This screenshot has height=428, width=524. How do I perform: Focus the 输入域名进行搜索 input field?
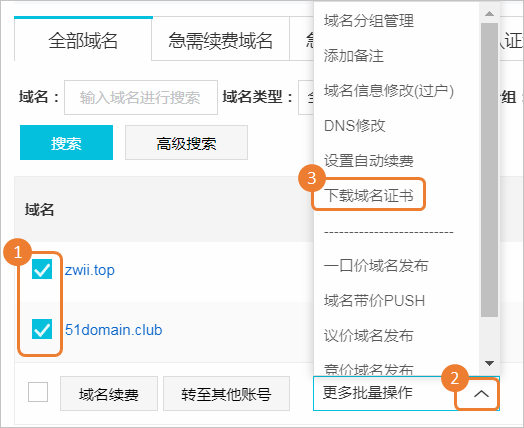141,97
